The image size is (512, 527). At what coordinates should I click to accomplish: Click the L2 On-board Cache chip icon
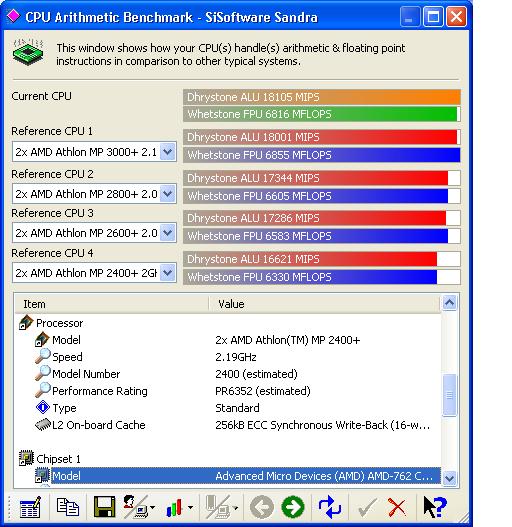tap(43, 424)
